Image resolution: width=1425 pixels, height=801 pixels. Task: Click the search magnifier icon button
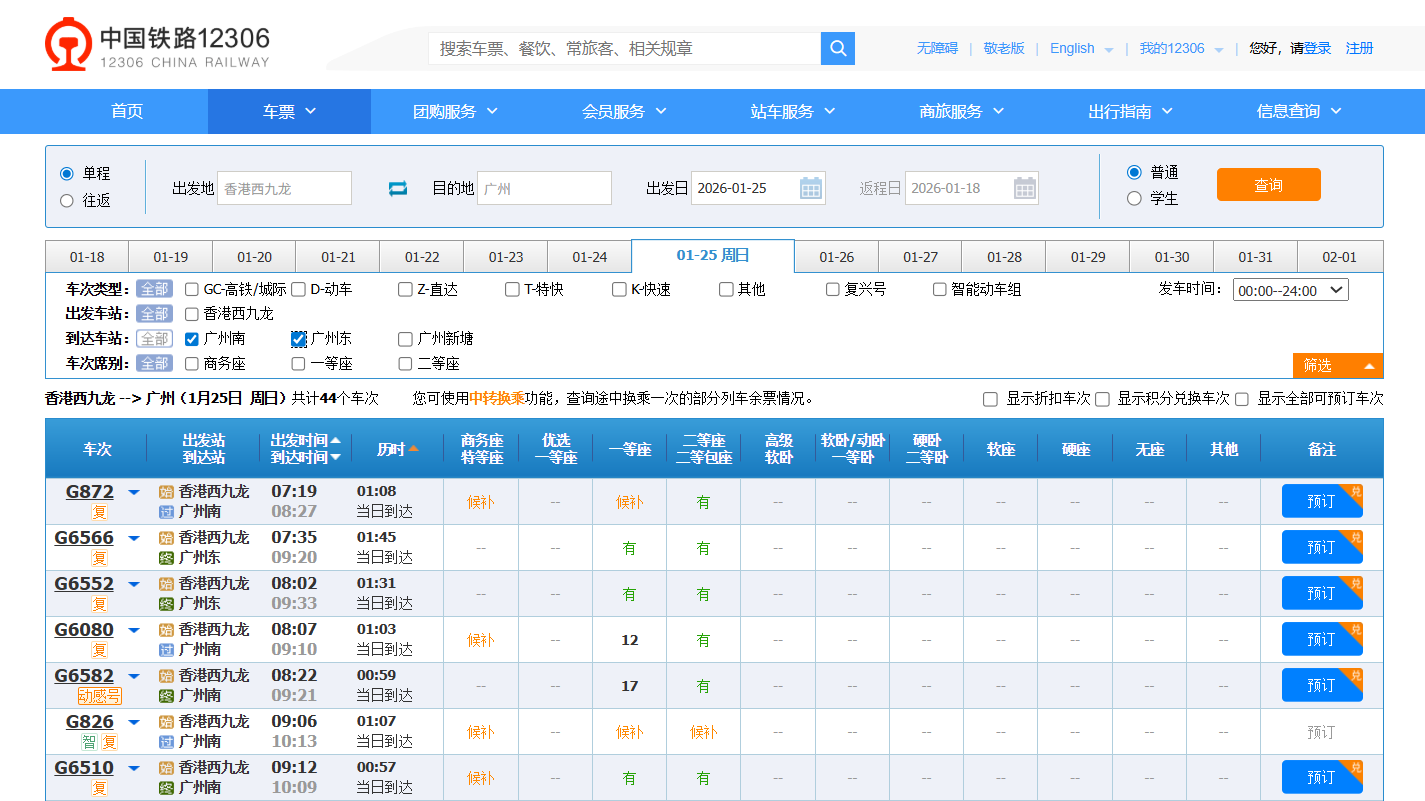838,48
